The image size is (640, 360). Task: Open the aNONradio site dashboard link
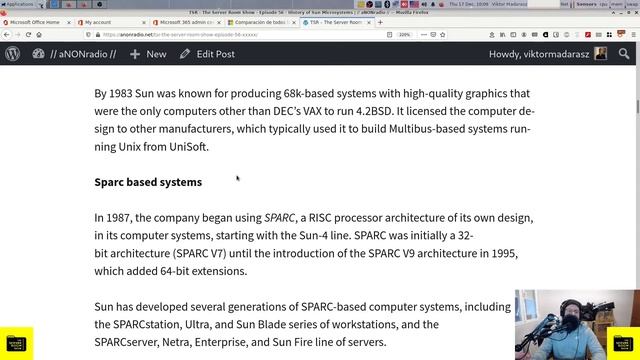[74, 54]
